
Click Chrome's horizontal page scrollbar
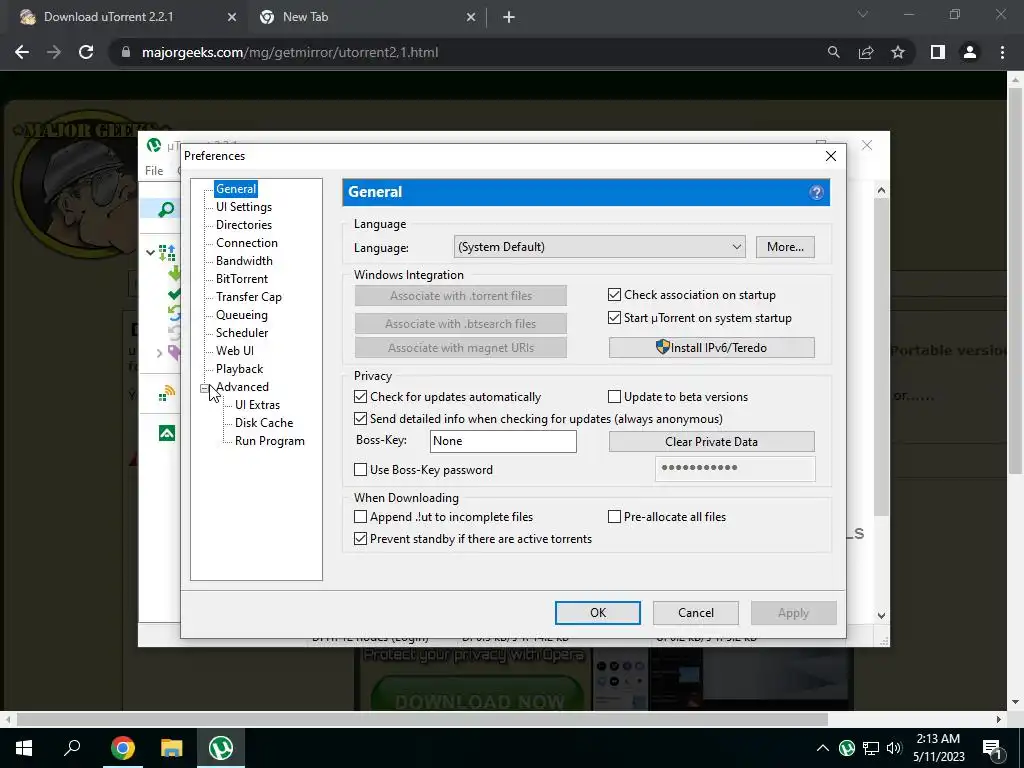422,720
